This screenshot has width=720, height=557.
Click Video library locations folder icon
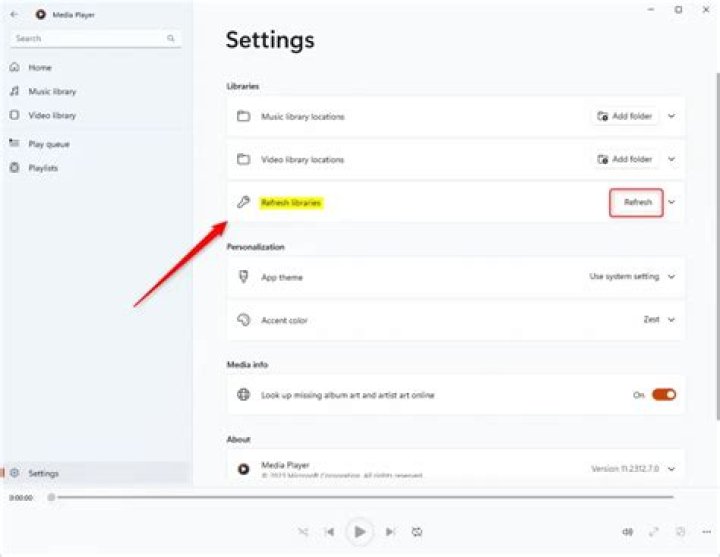243,159
